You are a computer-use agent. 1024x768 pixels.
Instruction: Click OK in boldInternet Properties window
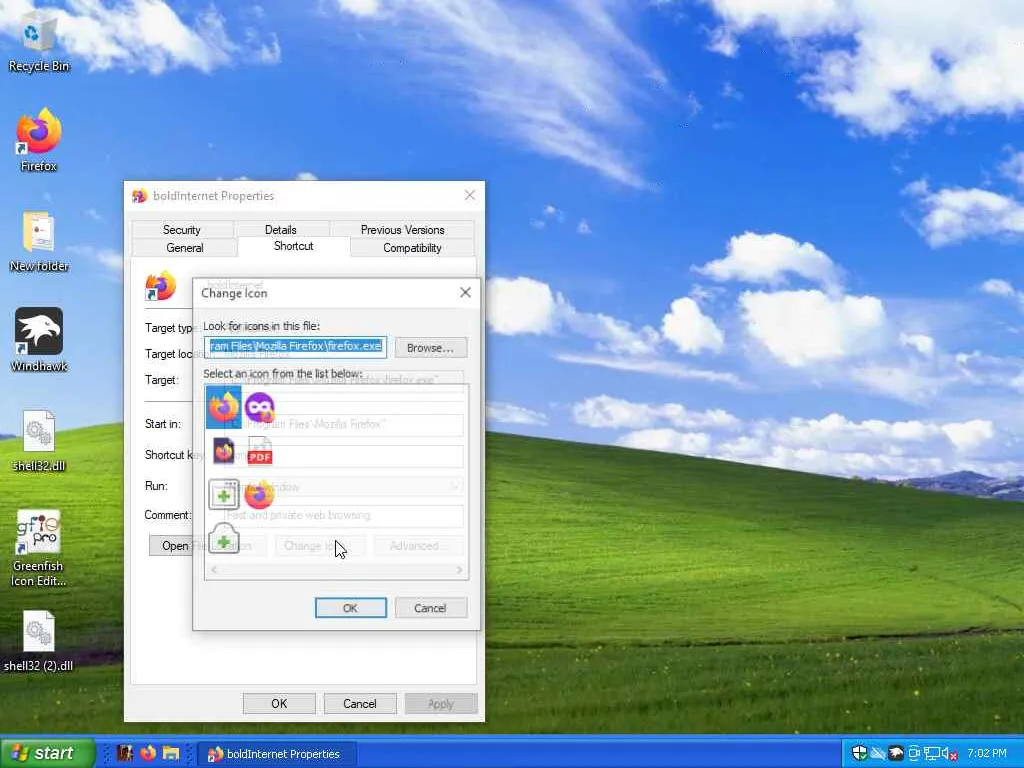(280, 703)
